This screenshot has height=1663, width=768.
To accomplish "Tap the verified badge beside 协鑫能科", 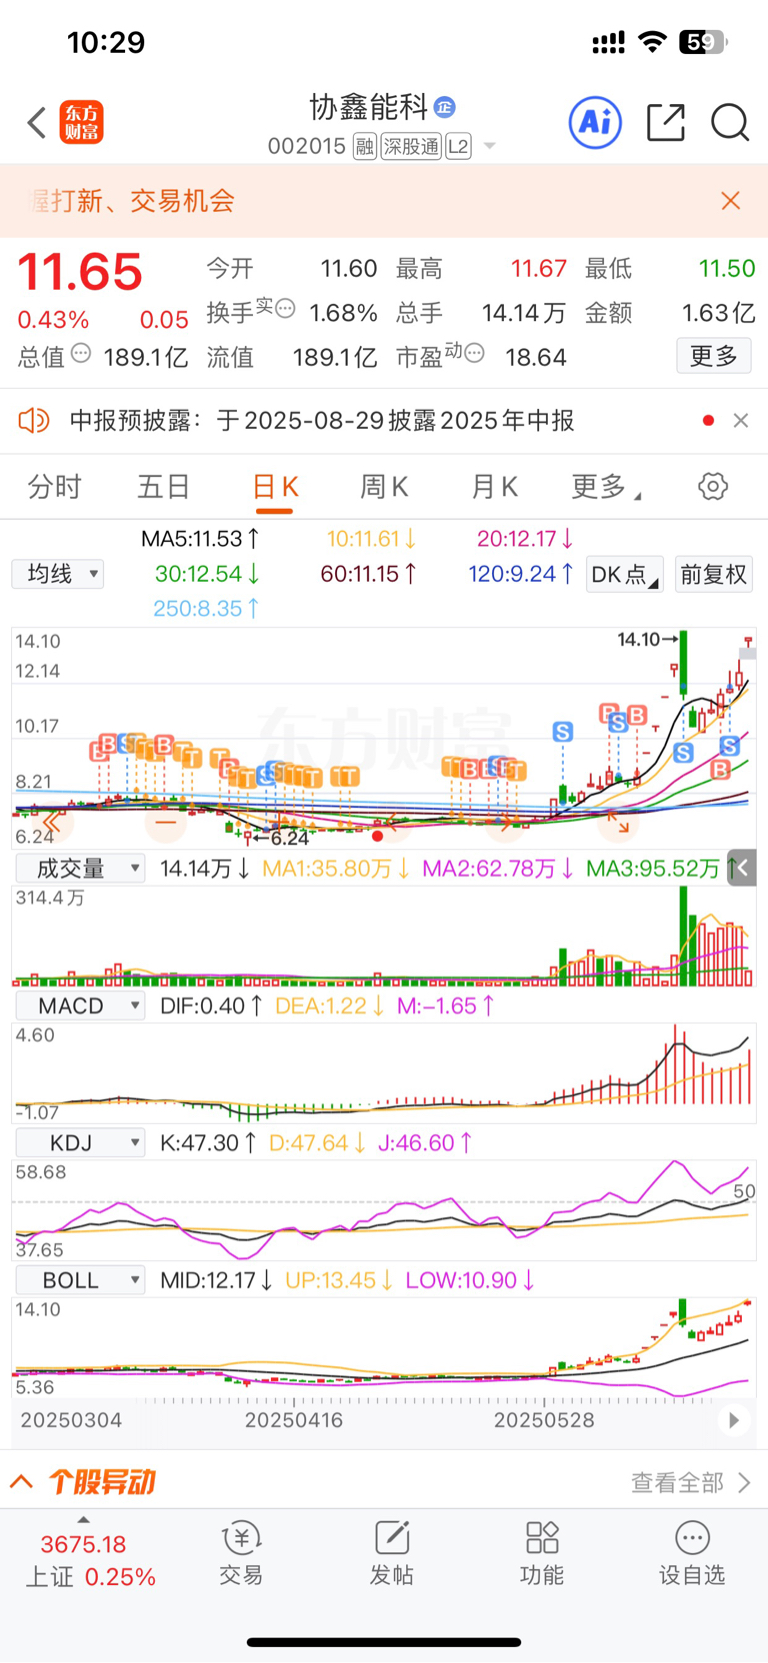I will (x=445, y=107).
